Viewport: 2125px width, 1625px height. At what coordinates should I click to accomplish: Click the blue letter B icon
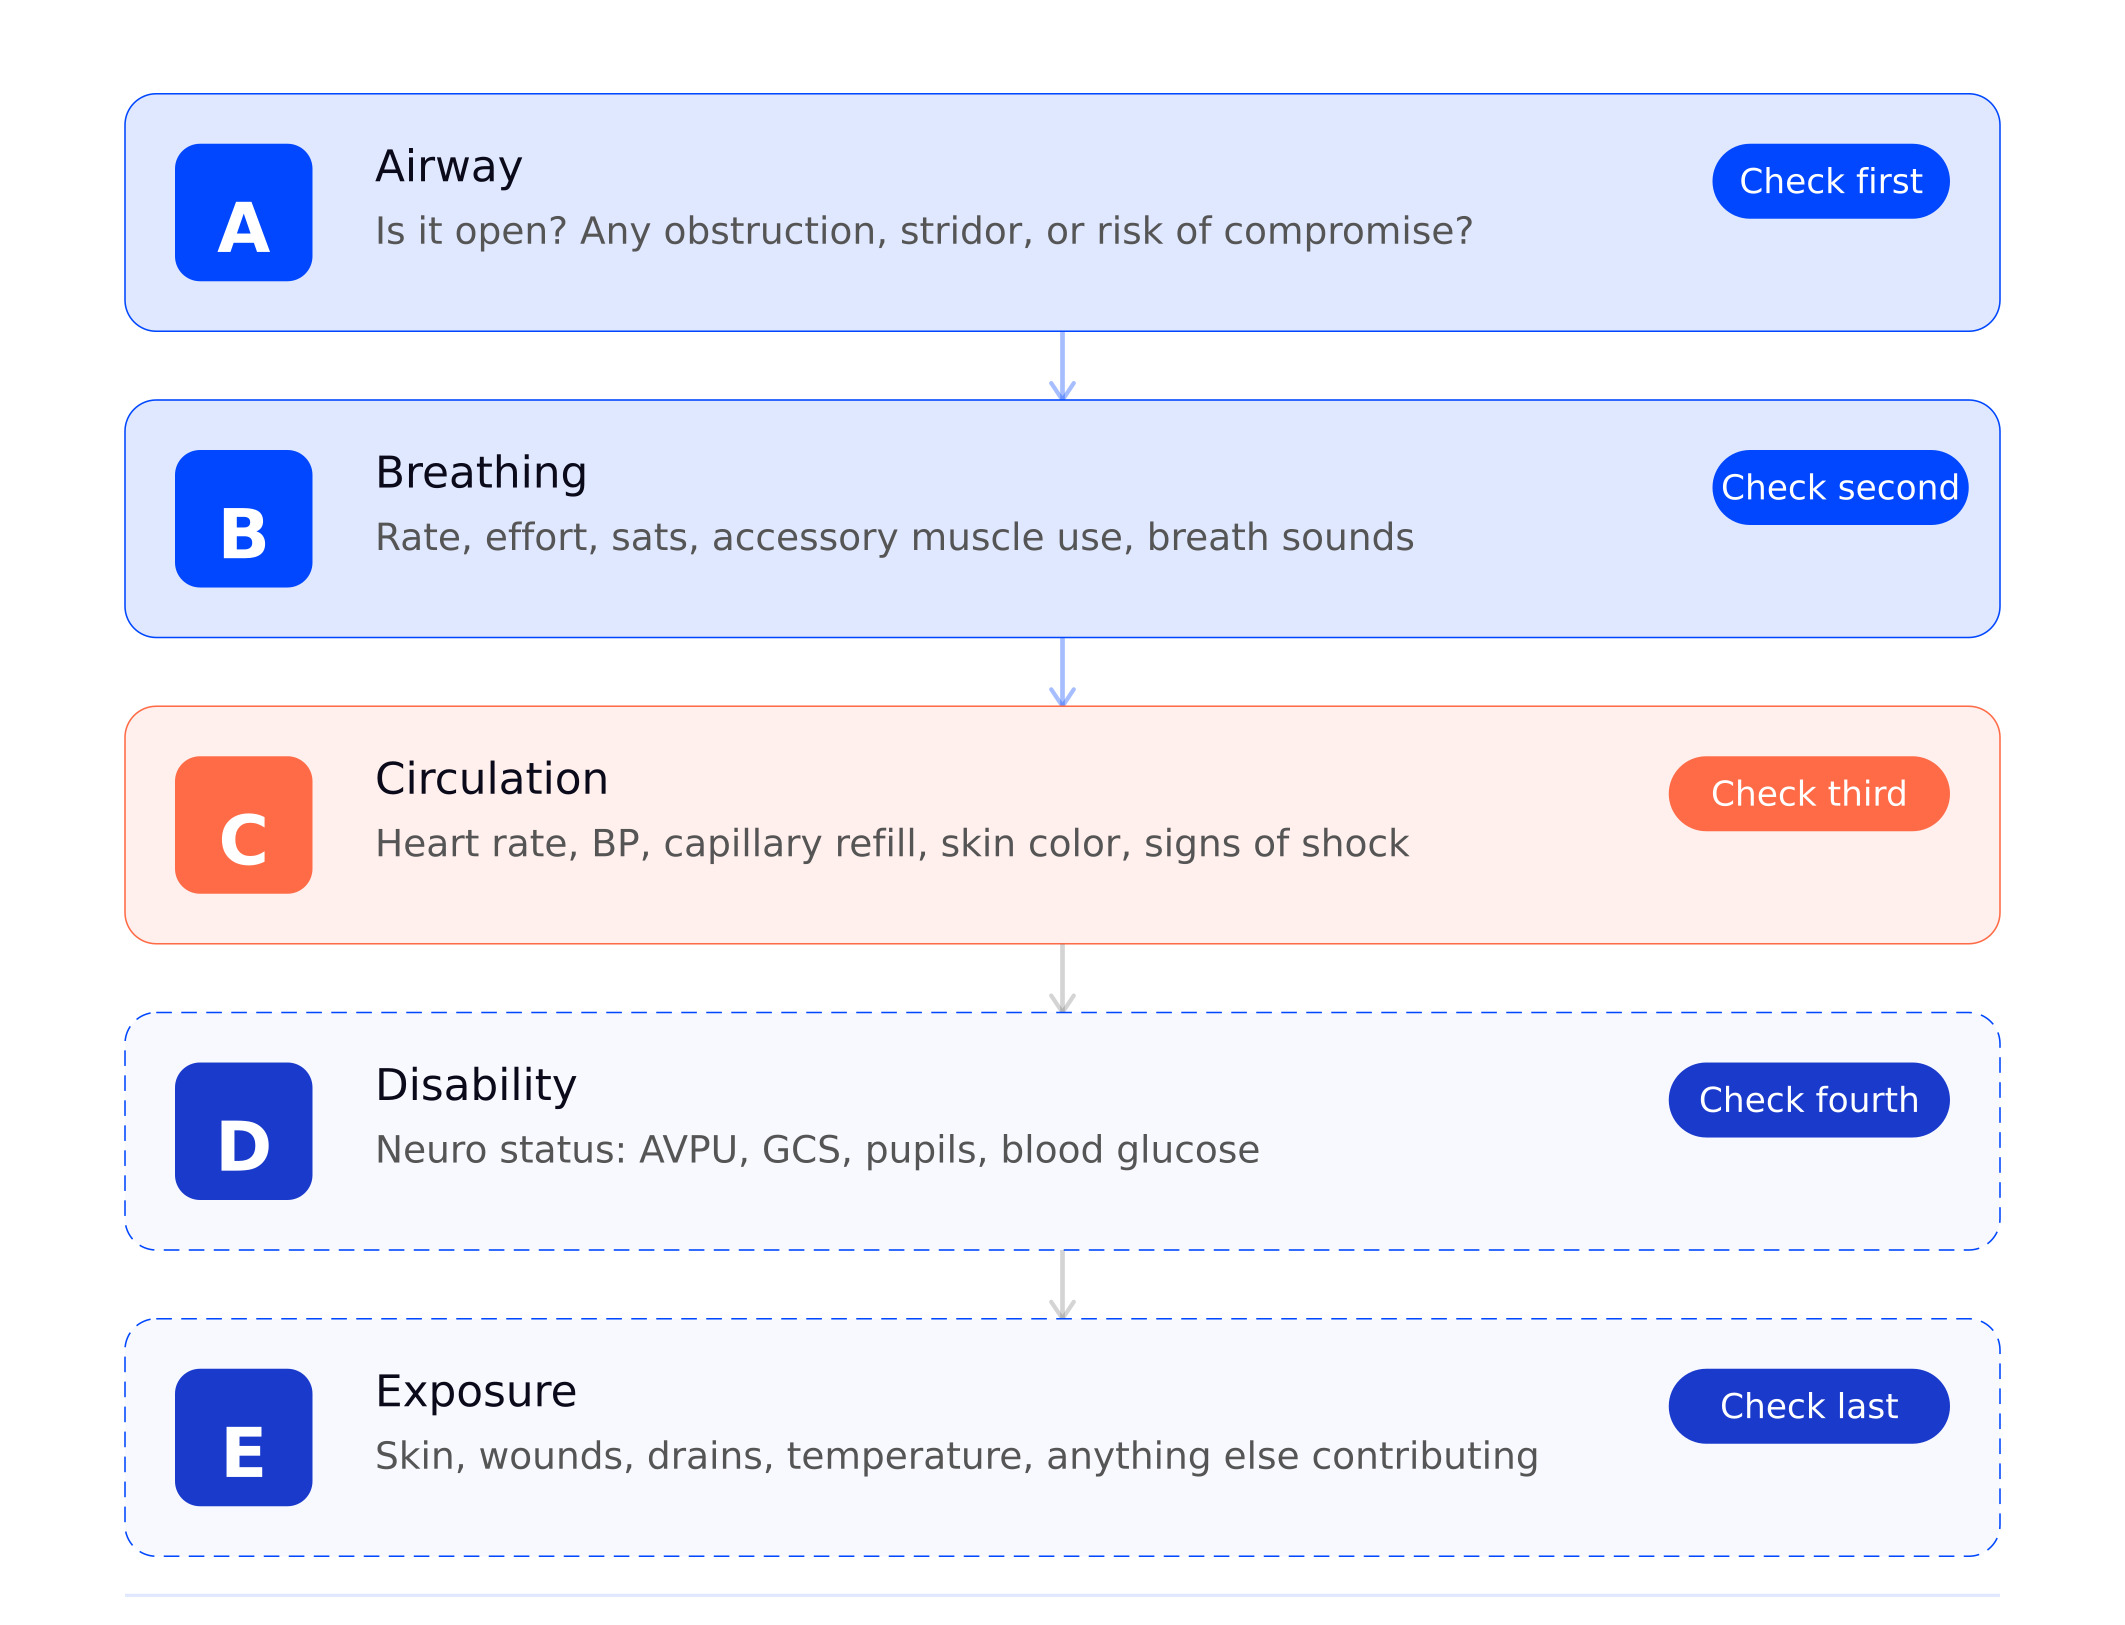(x=243, y=518)
